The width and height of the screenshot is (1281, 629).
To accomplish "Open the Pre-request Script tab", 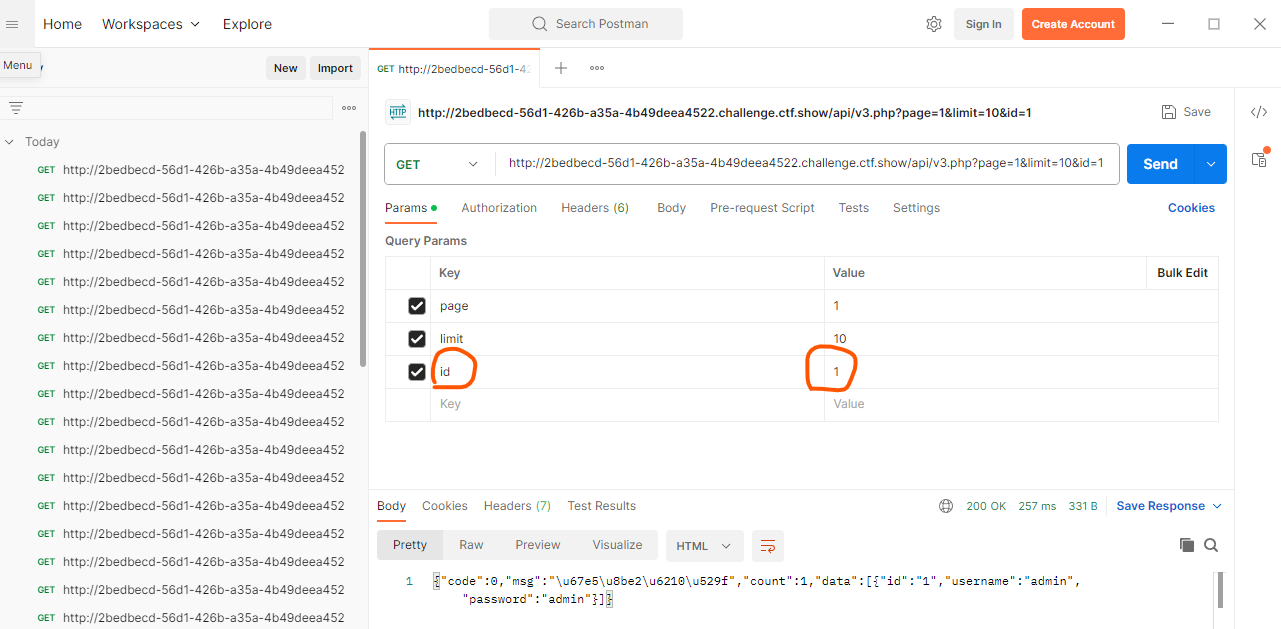I will [762, 208].
